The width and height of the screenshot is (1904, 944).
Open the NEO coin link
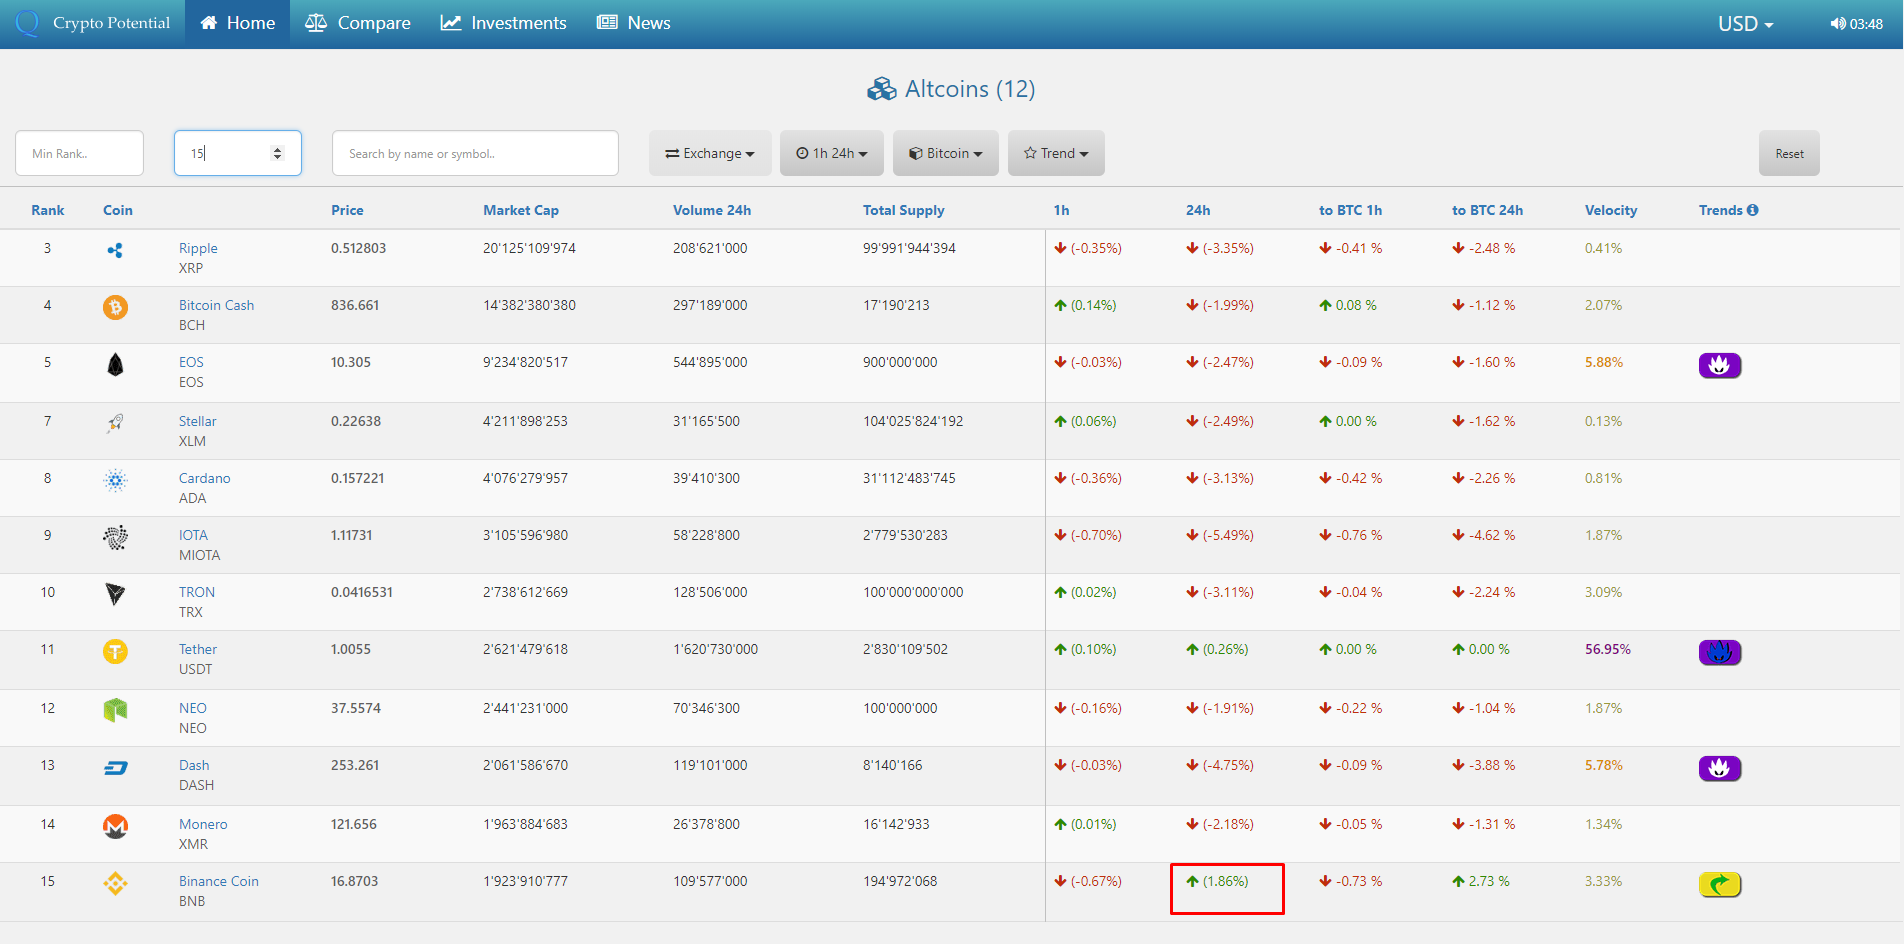tap(193, 708)
